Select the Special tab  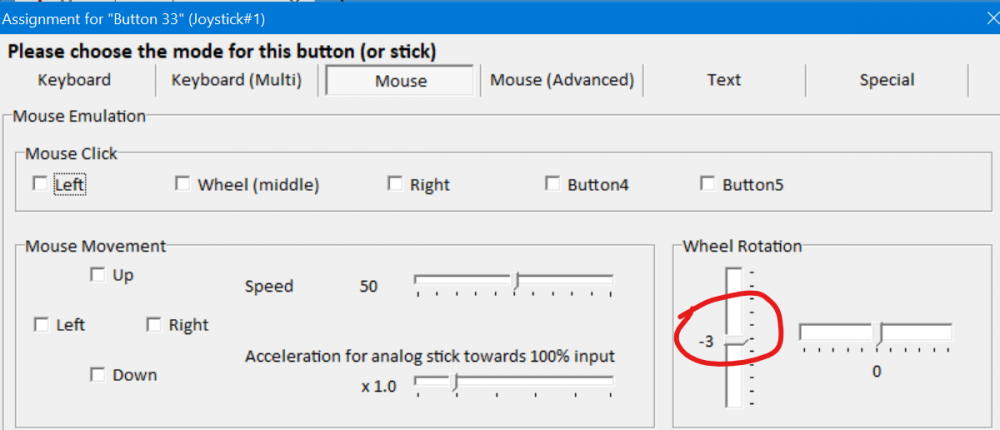point(887,80)
